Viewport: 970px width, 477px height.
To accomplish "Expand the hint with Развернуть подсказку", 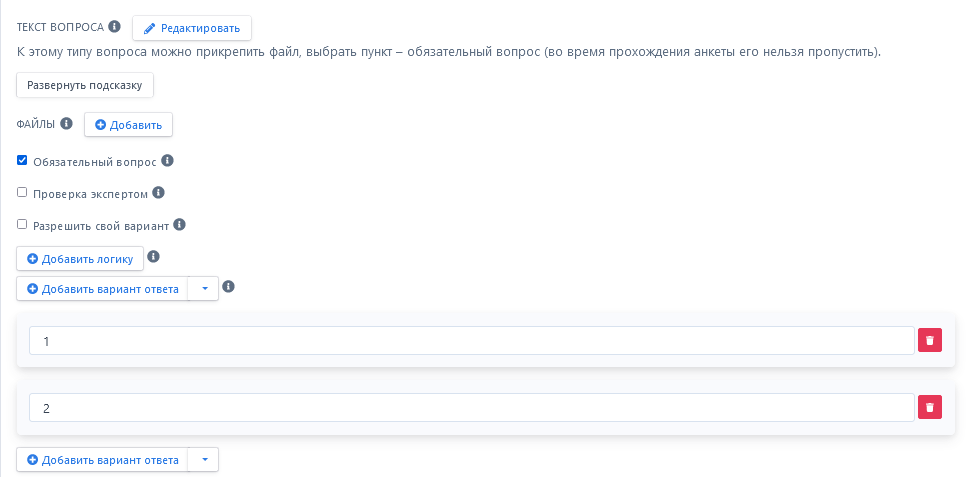I will (x=85, y=85).
